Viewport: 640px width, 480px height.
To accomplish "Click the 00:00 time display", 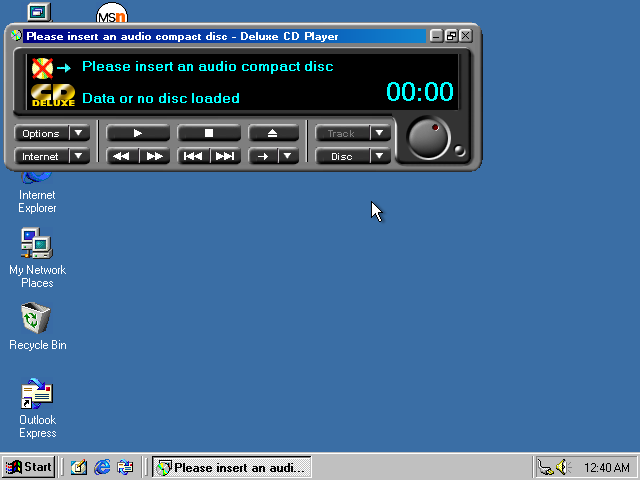I will coord(420,91).
